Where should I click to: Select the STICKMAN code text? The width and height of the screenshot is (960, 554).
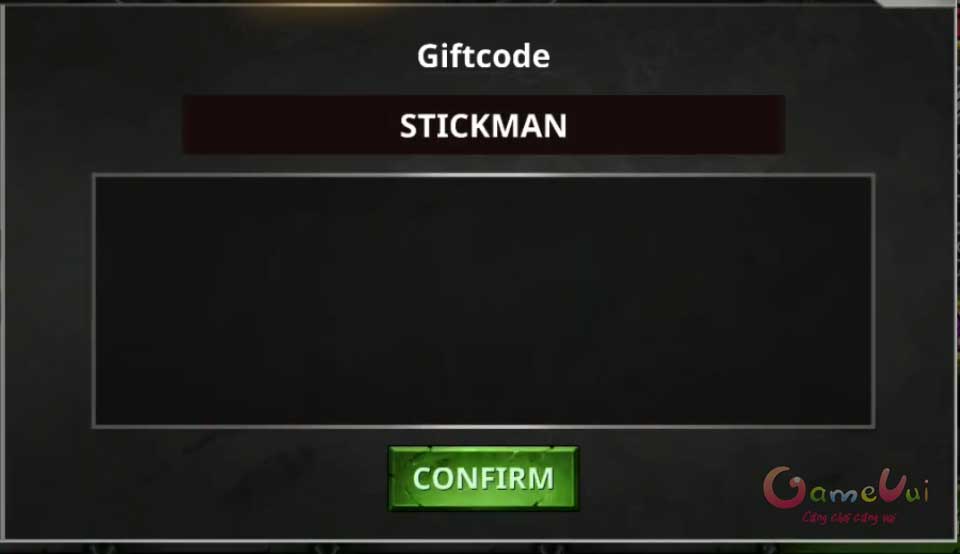483,125
